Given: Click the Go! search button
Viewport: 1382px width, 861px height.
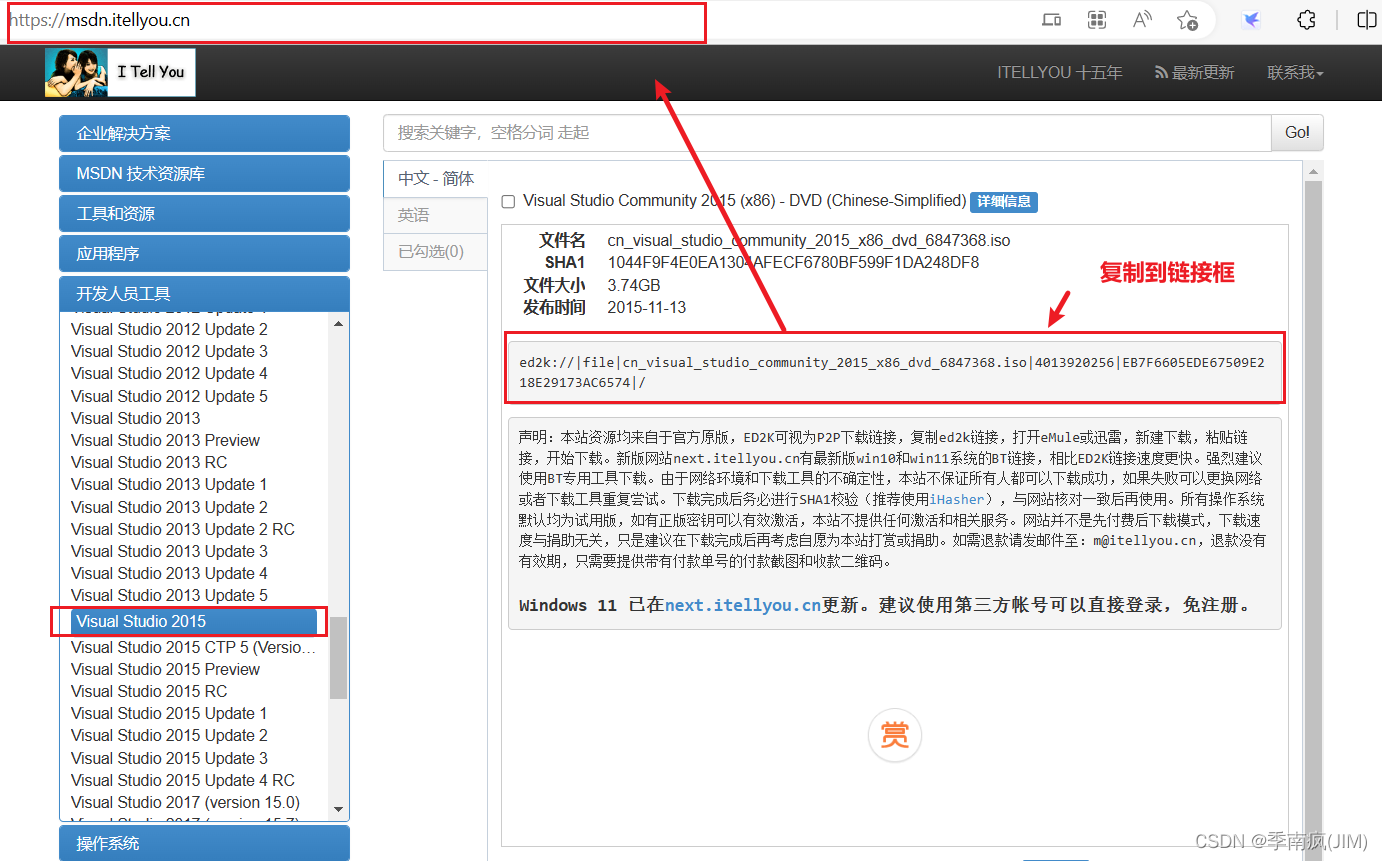Looking at the screenshot, I should [1297, 132].
